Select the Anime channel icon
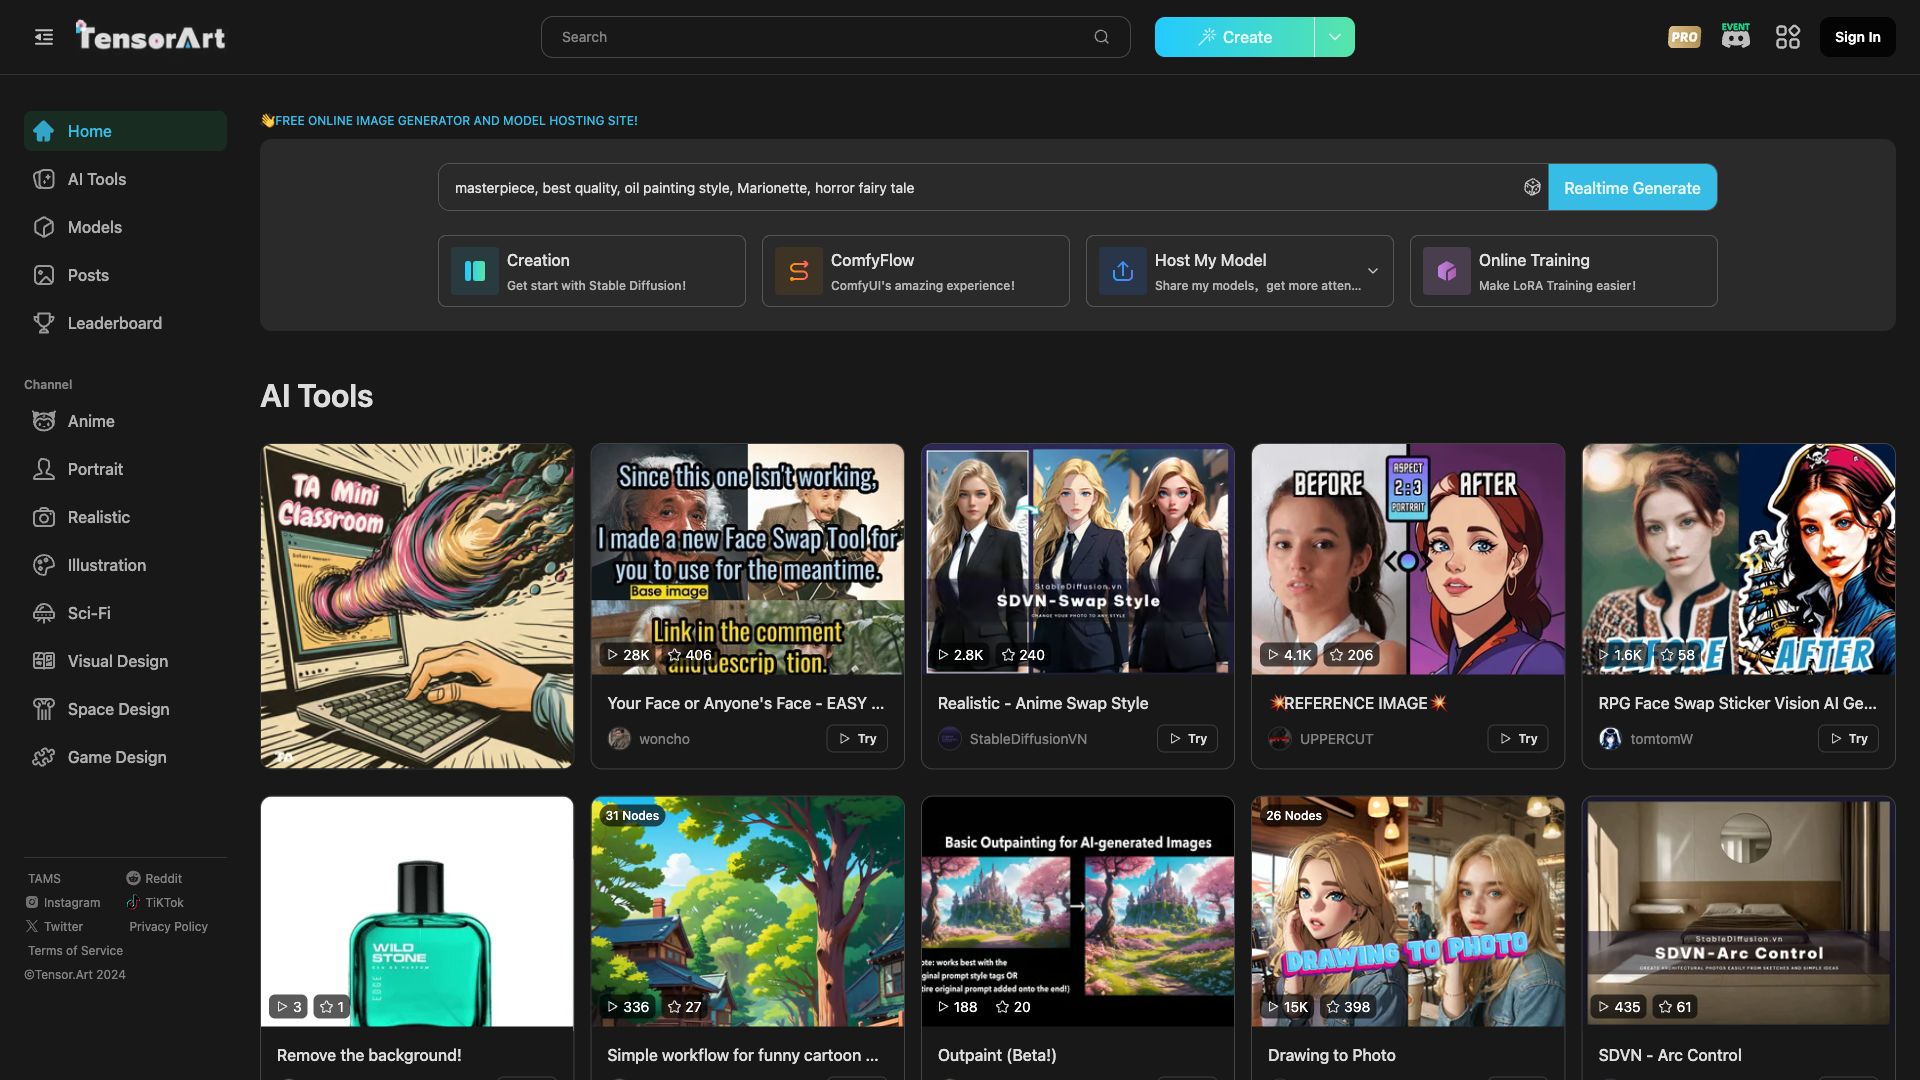The height and width of the screenshot is (1080, 1920). (x=44, y=421)
